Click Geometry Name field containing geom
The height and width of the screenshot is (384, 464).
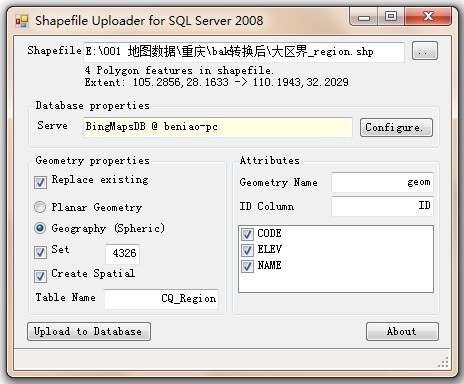pyautogui.click(x=382, y=182)
